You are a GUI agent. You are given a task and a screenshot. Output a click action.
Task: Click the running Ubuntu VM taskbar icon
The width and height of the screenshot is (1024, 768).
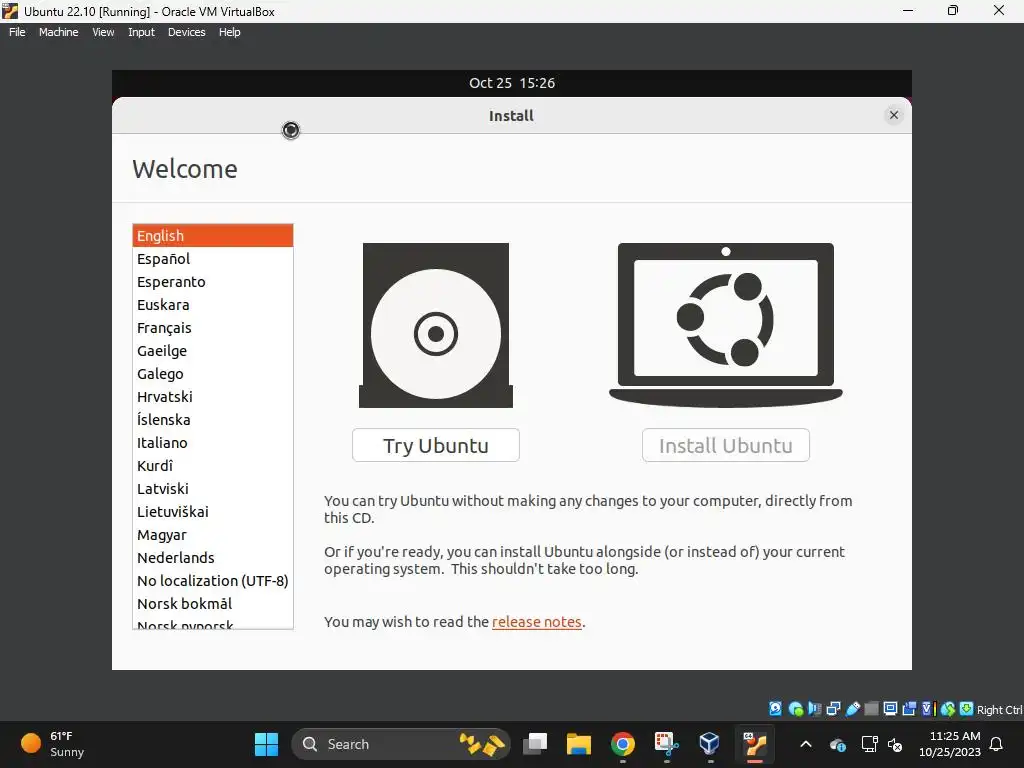pos(754,744)
